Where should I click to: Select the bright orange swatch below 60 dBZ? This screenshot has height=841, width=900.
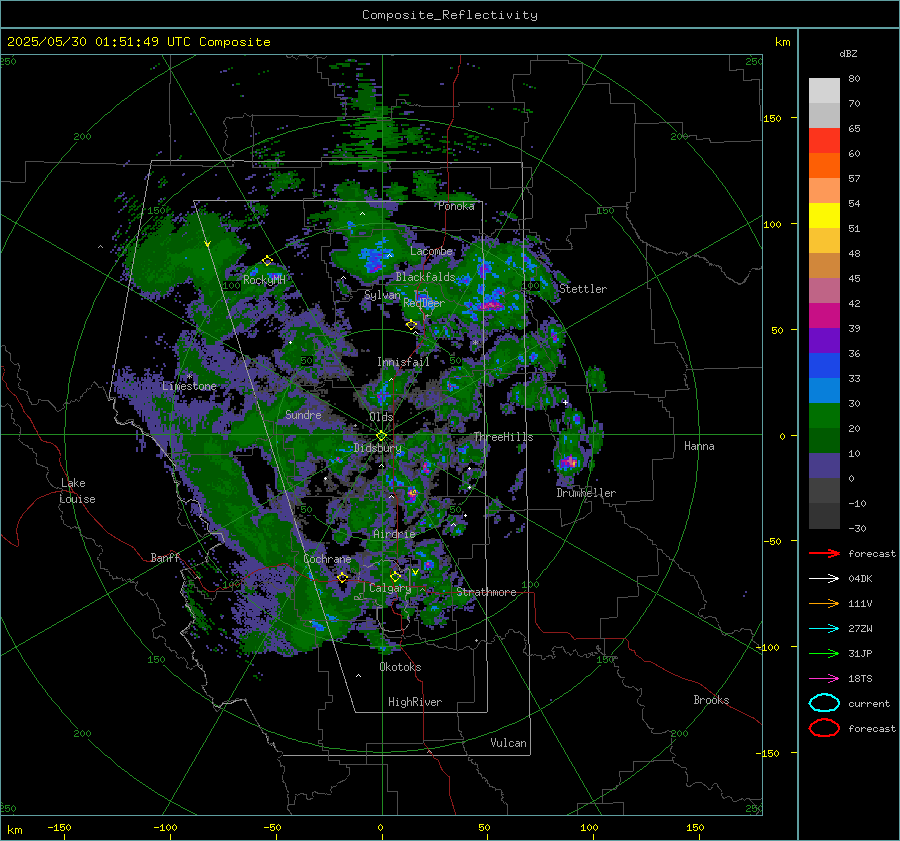(x=824, y=166)
